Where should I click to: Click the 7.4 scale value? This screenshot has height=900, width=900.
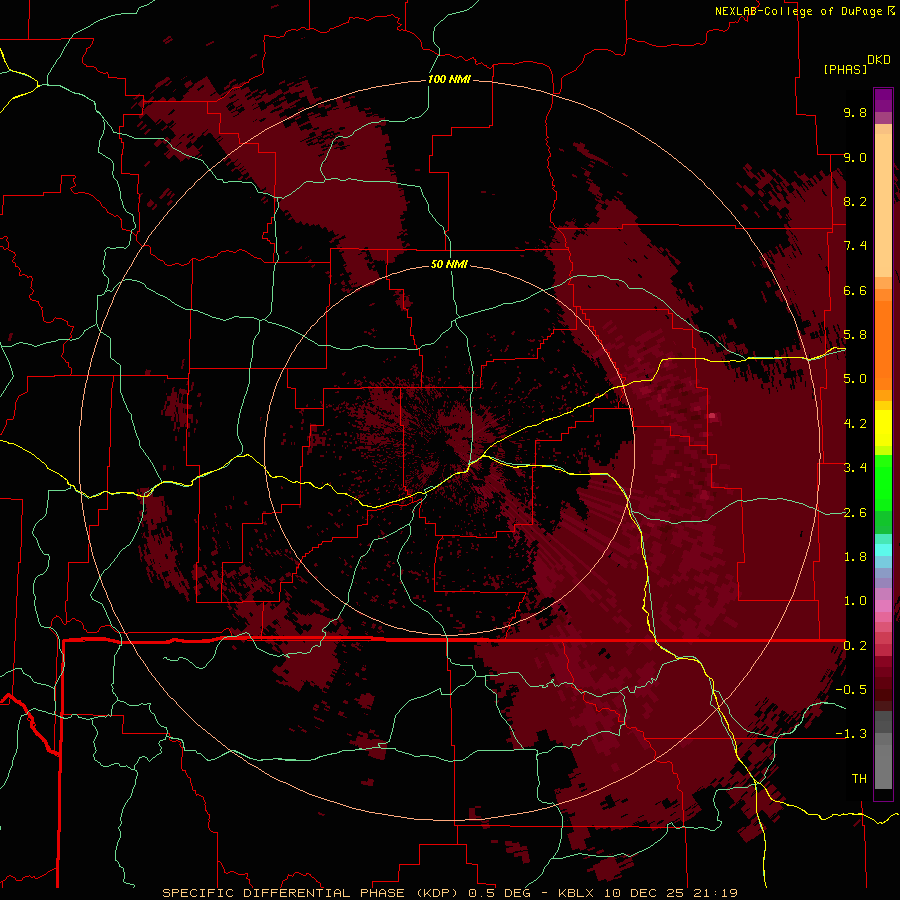pyautogui.click(x=855, y=246)
